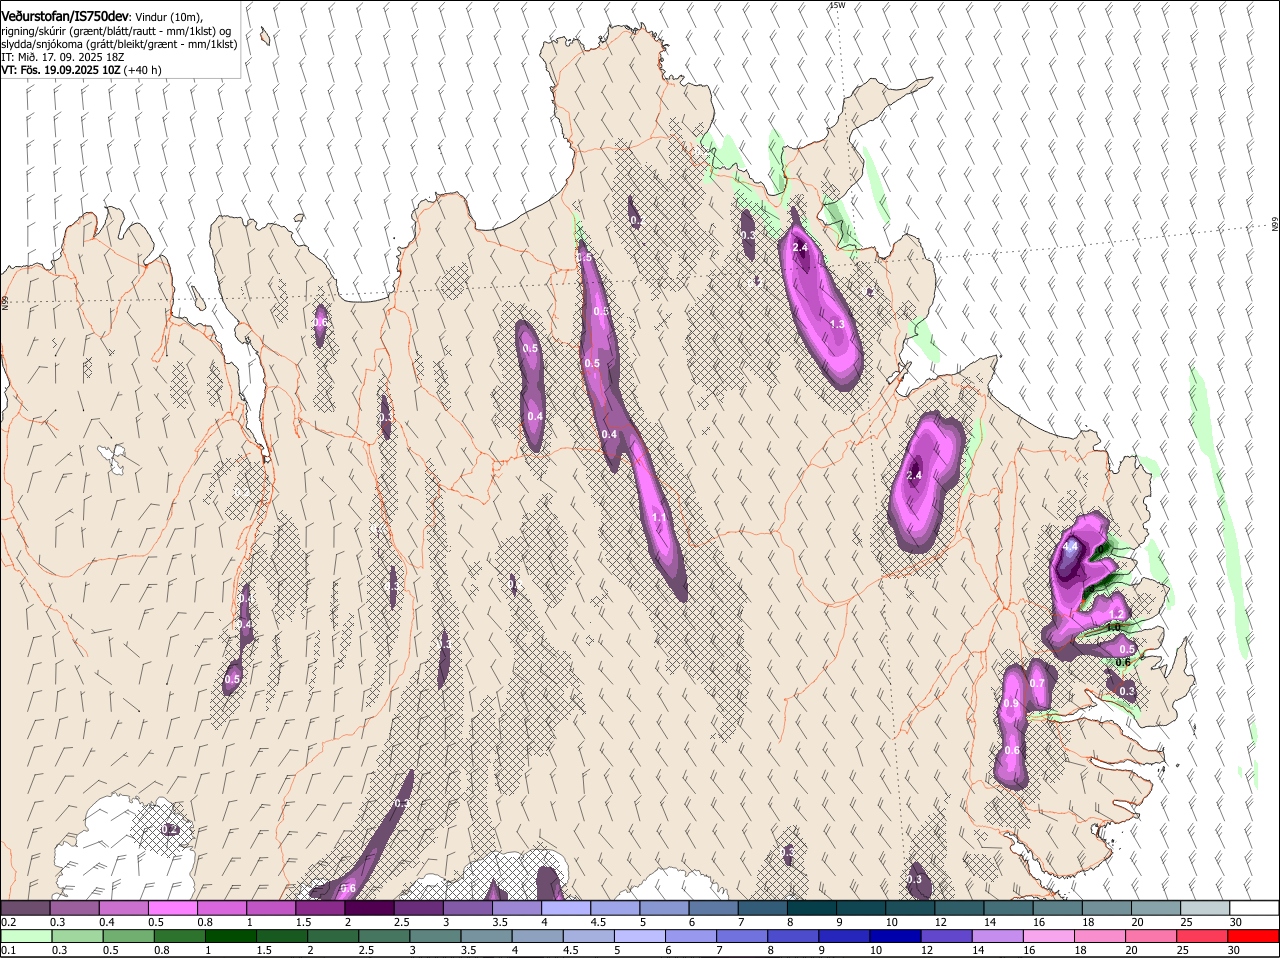Screen dimensions: 1280x958
Task: Pick the dark green 1 to 1.5 swatch in the lower legend
Action: 229,937
